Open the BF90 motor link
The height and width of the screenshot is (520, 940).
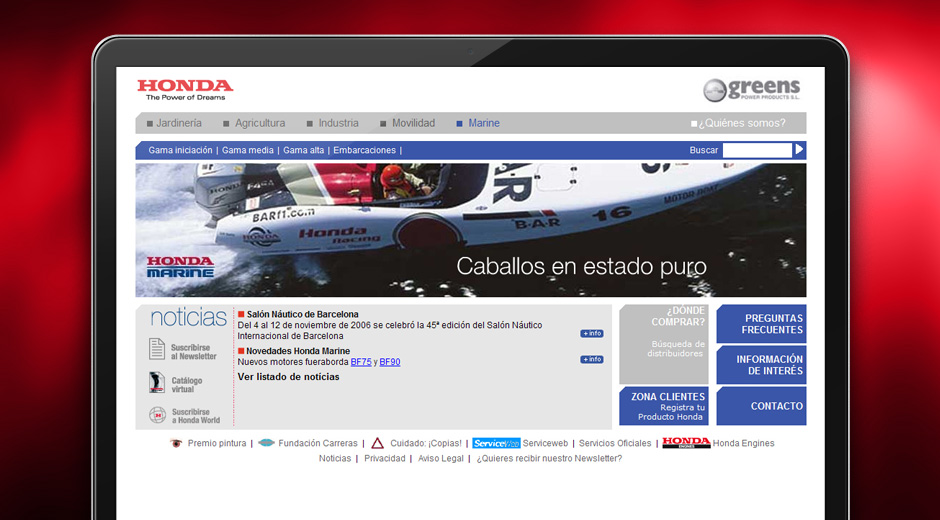[x=390, y=362]
